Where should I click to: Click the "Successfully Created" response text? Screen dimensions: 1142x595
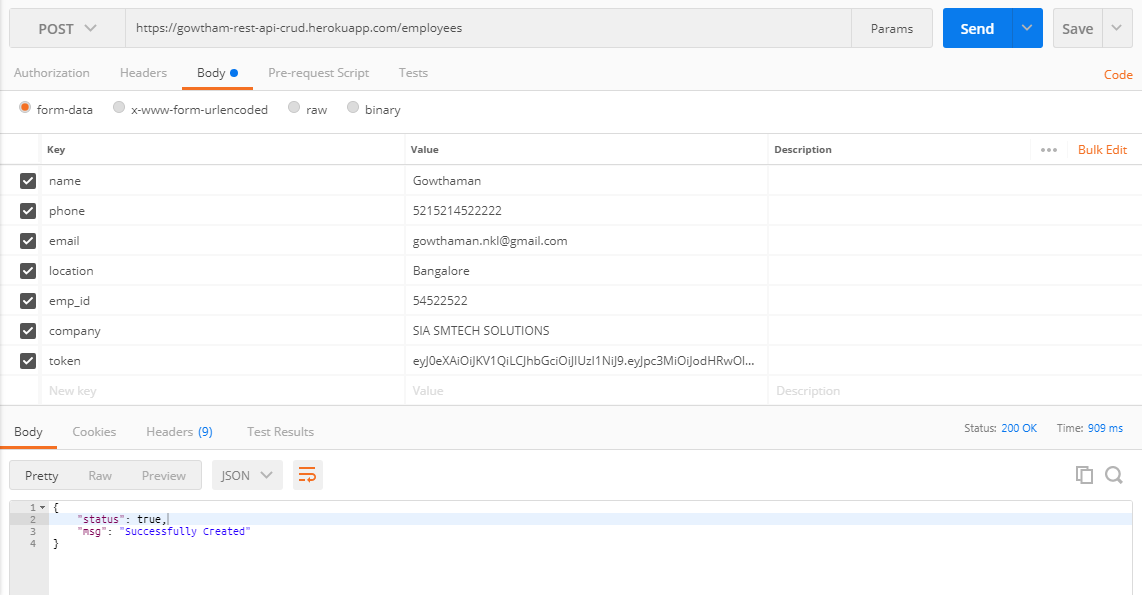[184, 532]
